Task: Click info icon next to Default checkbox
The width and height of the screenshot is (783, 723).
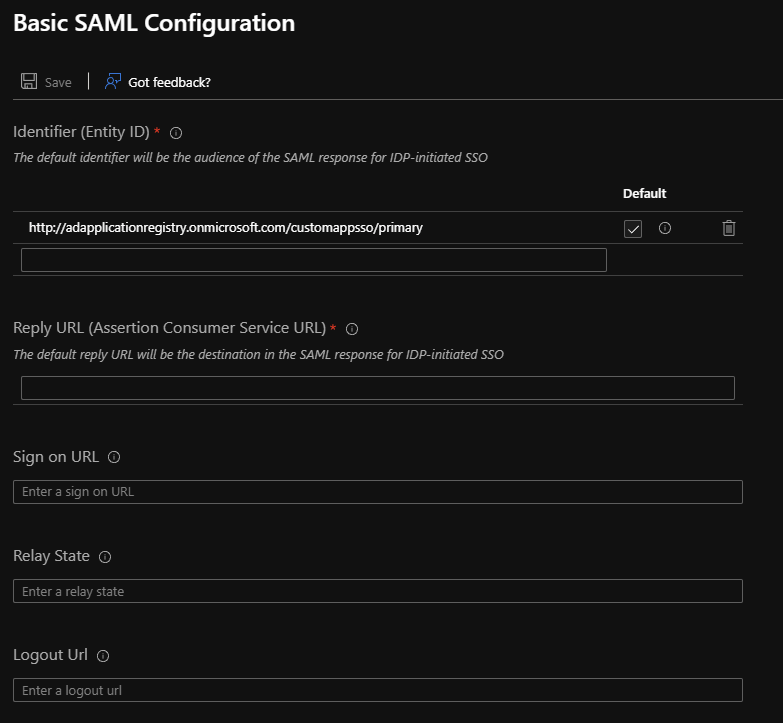Action: tap(665, 228)
